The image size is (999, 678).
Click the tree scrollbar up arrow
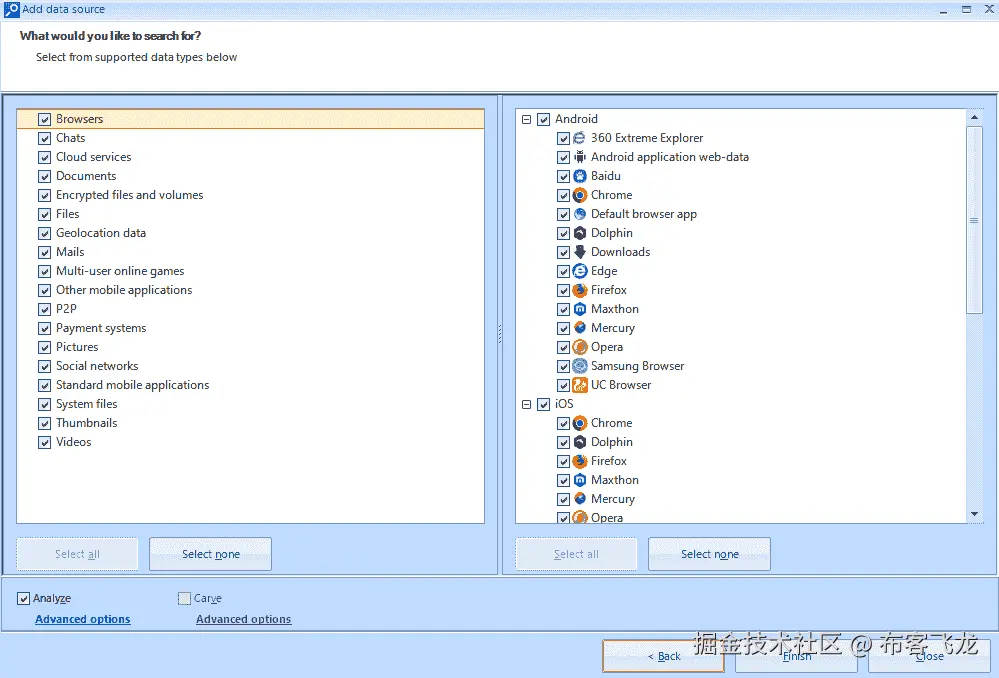[x=974, y=117]
